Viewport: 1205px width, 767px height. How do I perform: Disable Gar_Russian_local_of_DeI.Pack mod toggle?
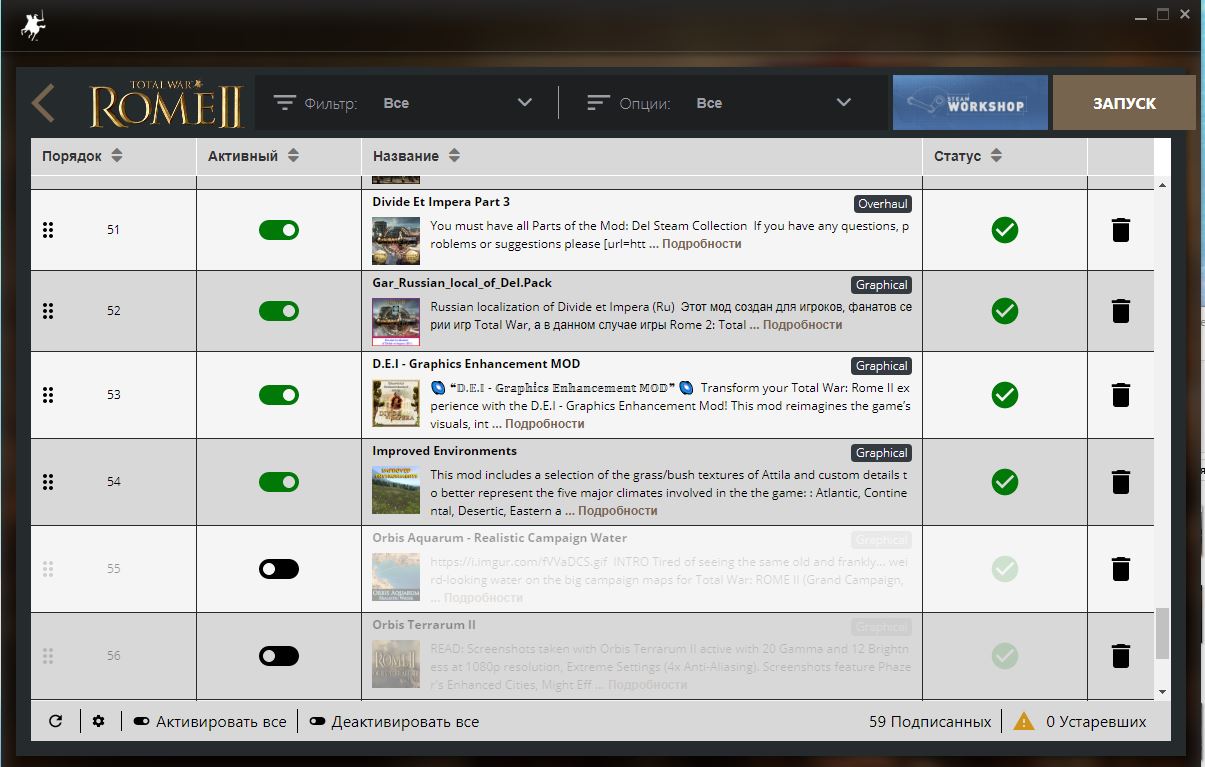(x=279, y=311)
